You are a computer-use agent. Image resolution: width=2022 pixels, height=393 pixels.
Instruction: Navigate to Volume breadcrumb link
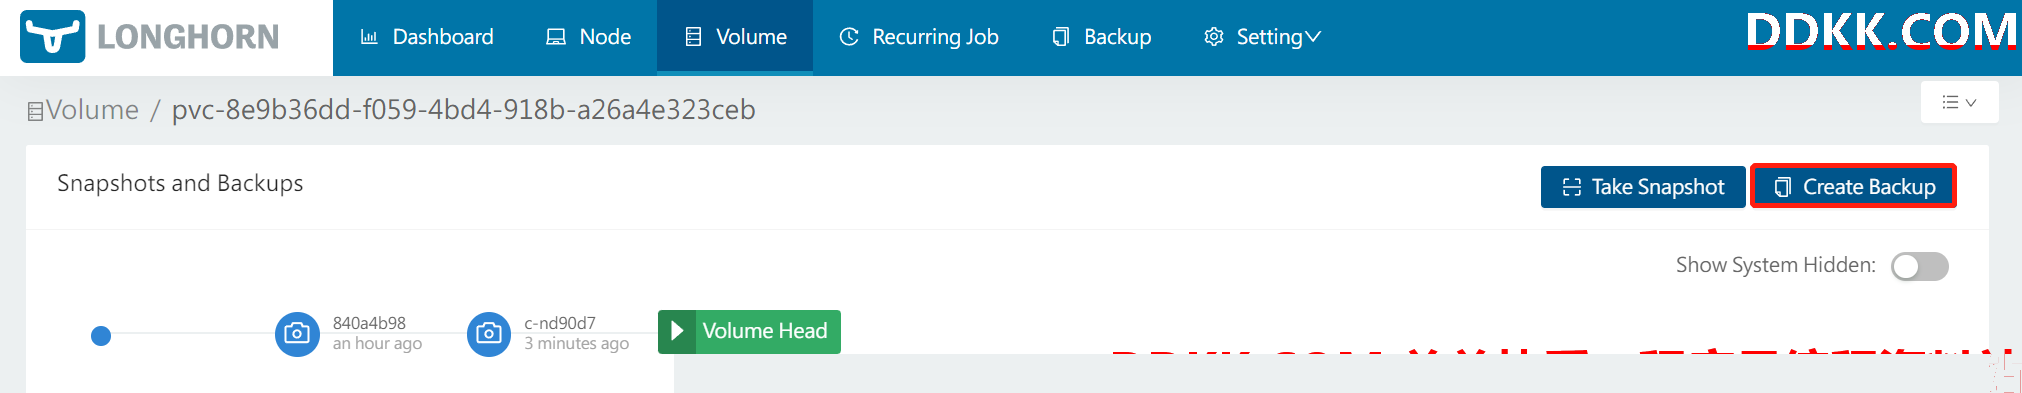pos(92,110)
